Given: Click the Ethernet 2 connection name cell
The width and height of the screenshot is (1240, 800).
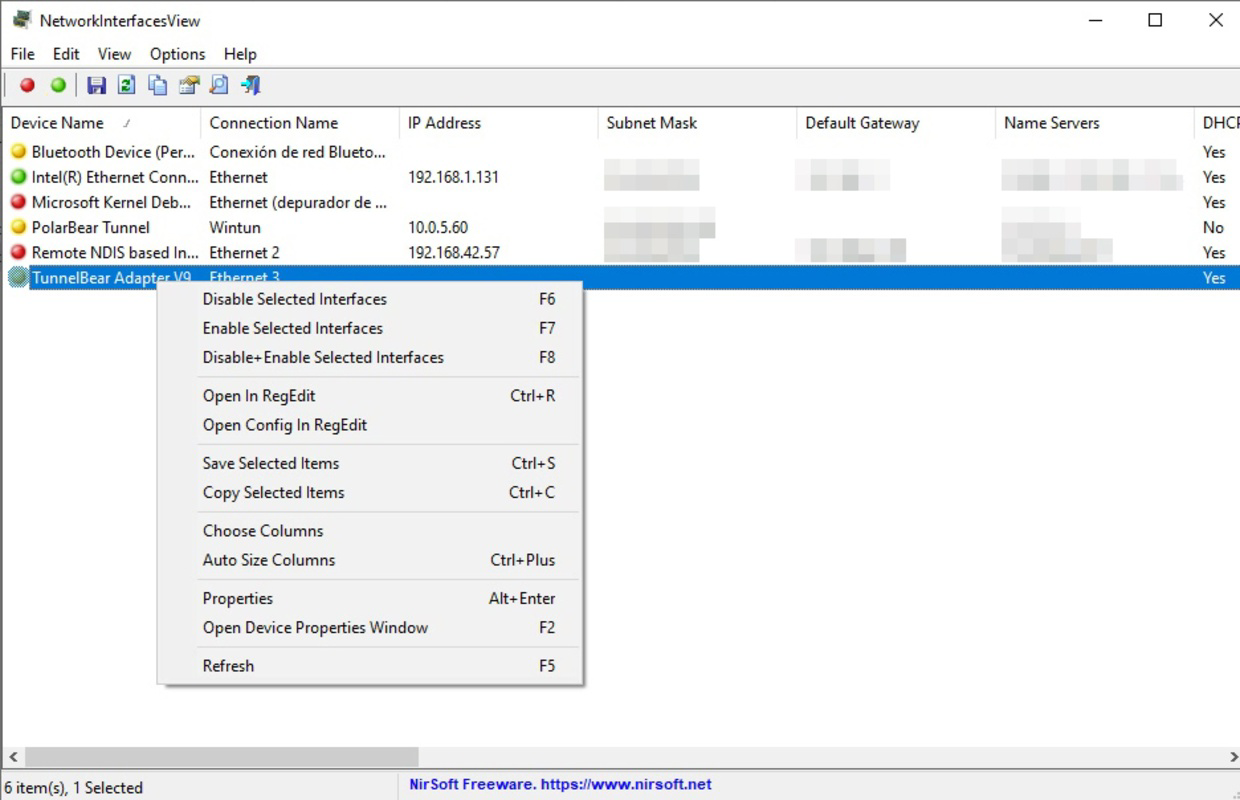Looking at the screenshot, I should (x=244, y=252).
